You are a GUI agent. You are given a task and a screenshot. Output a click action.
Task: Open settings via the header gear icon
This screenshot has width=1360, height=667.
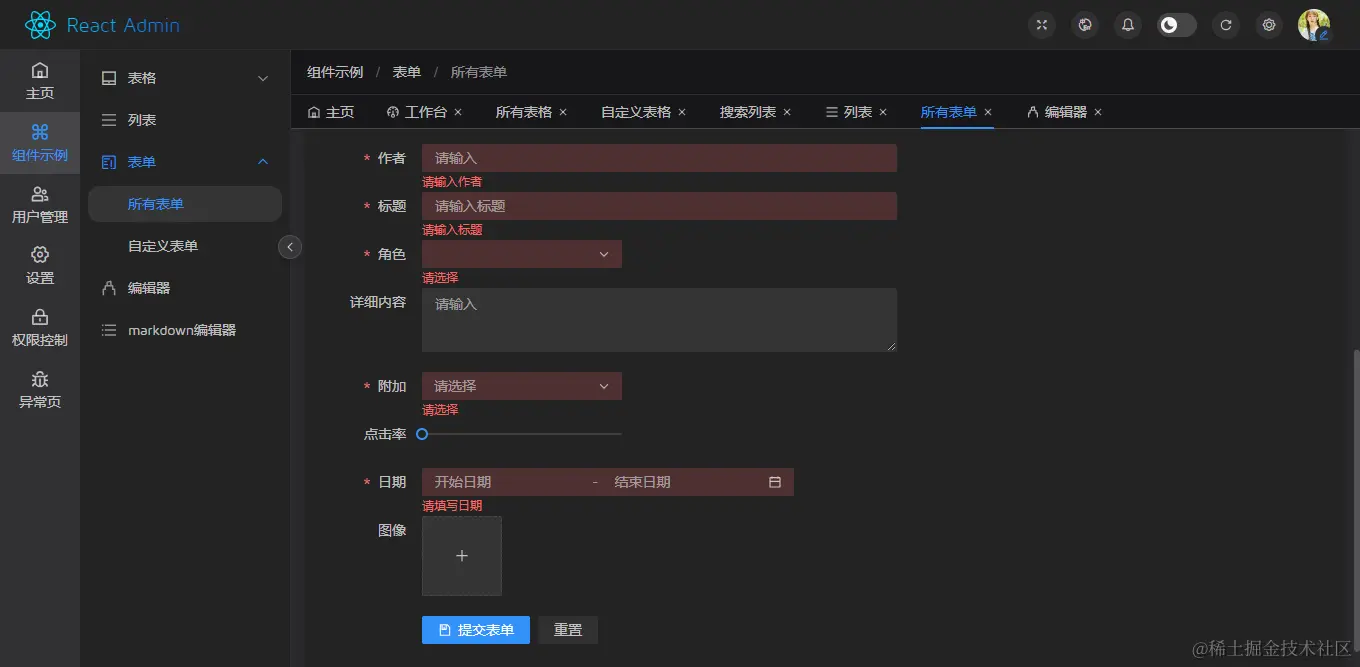[1269, 25]
